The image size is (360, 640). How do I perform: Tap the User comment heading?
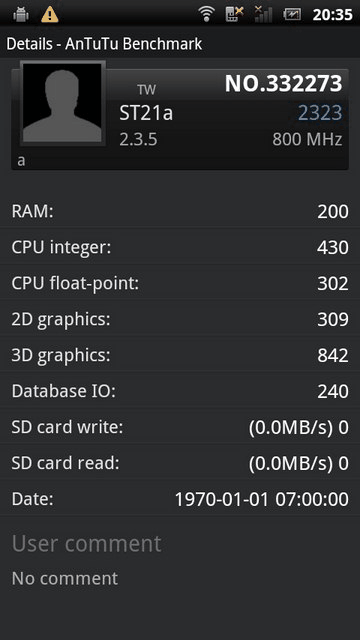click(x=87, y=544)
